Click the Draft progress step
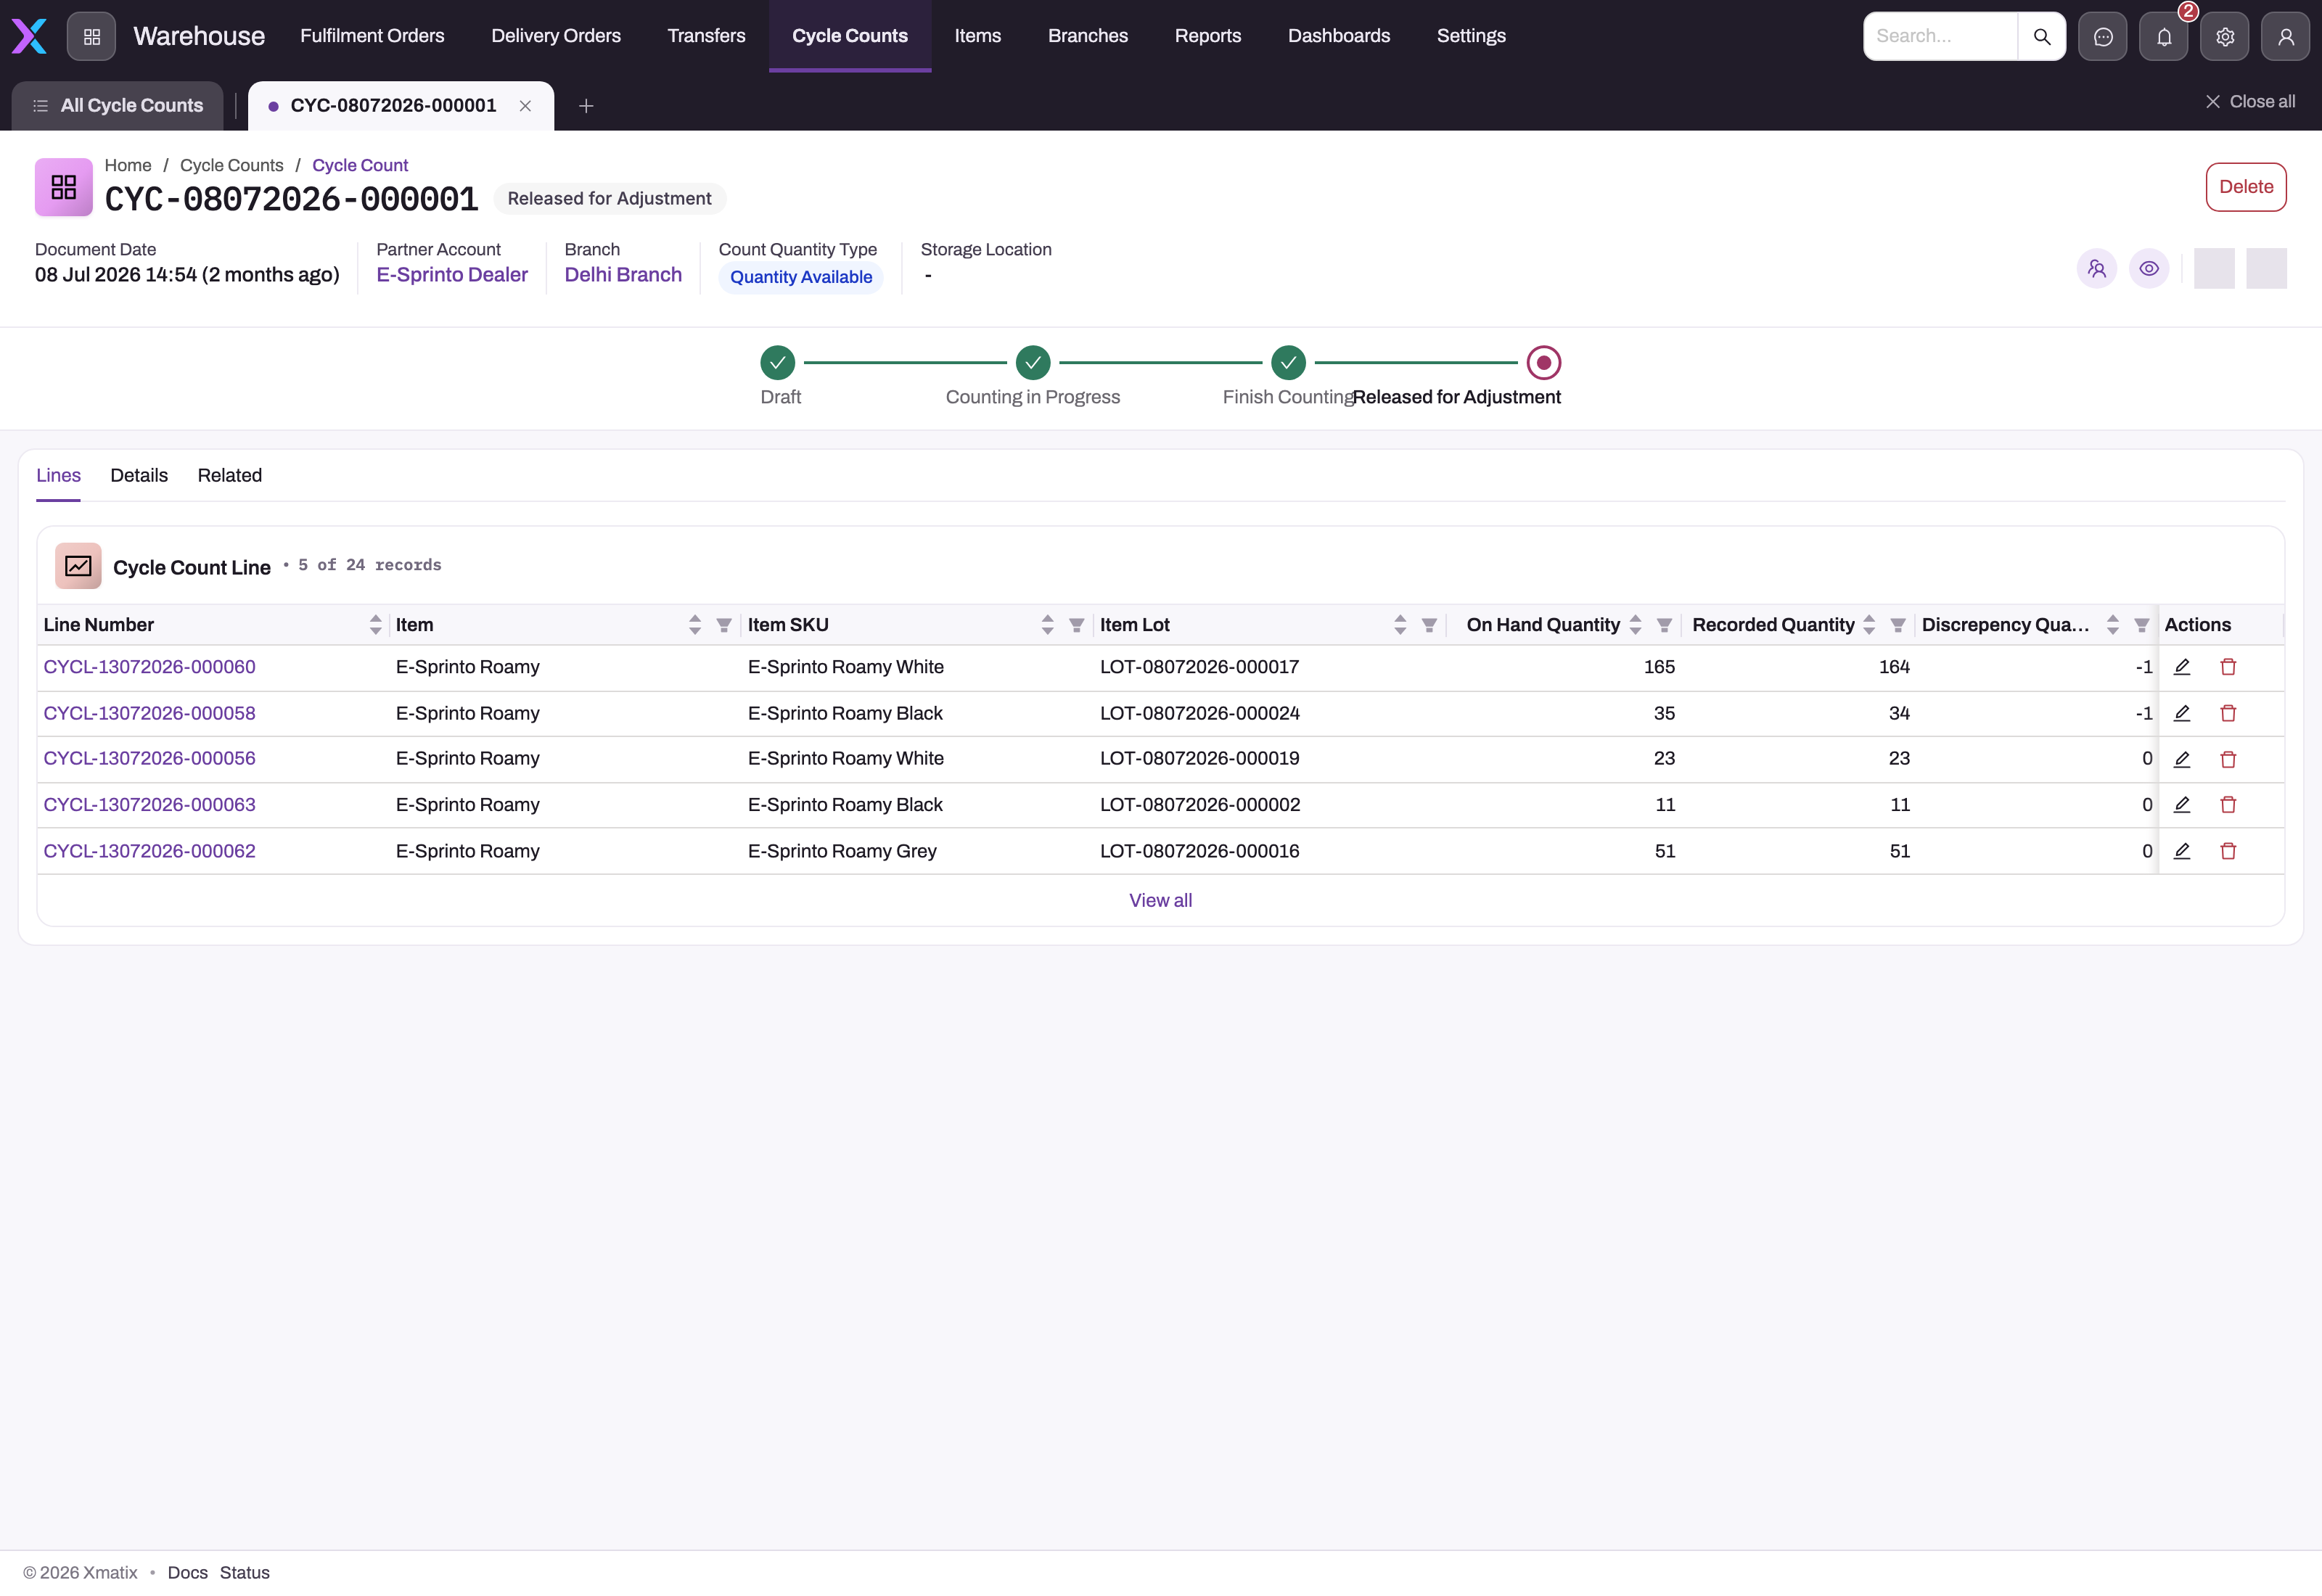 tap(778, 363)
